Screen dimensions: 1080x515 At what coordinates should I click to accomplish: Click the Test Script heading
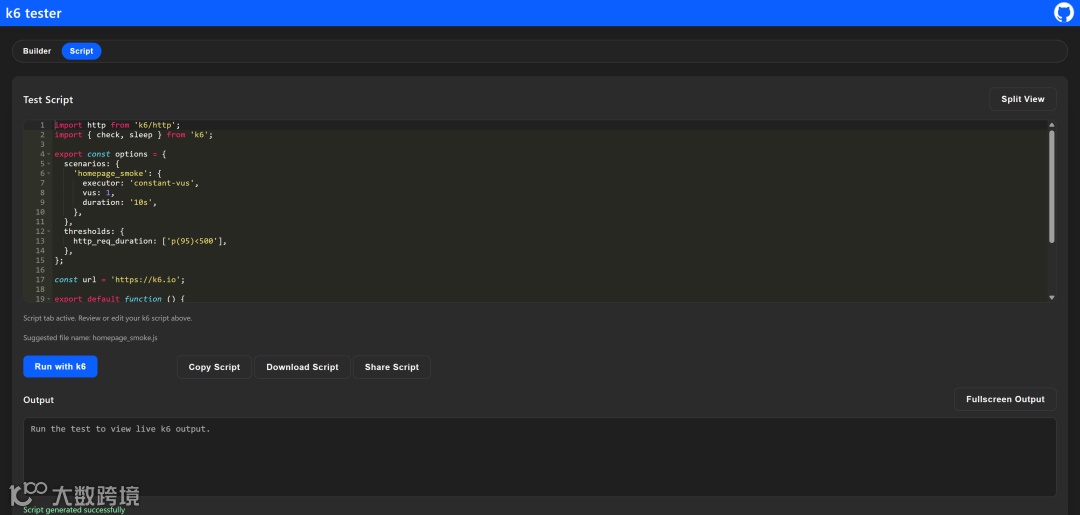pos(48,100)
